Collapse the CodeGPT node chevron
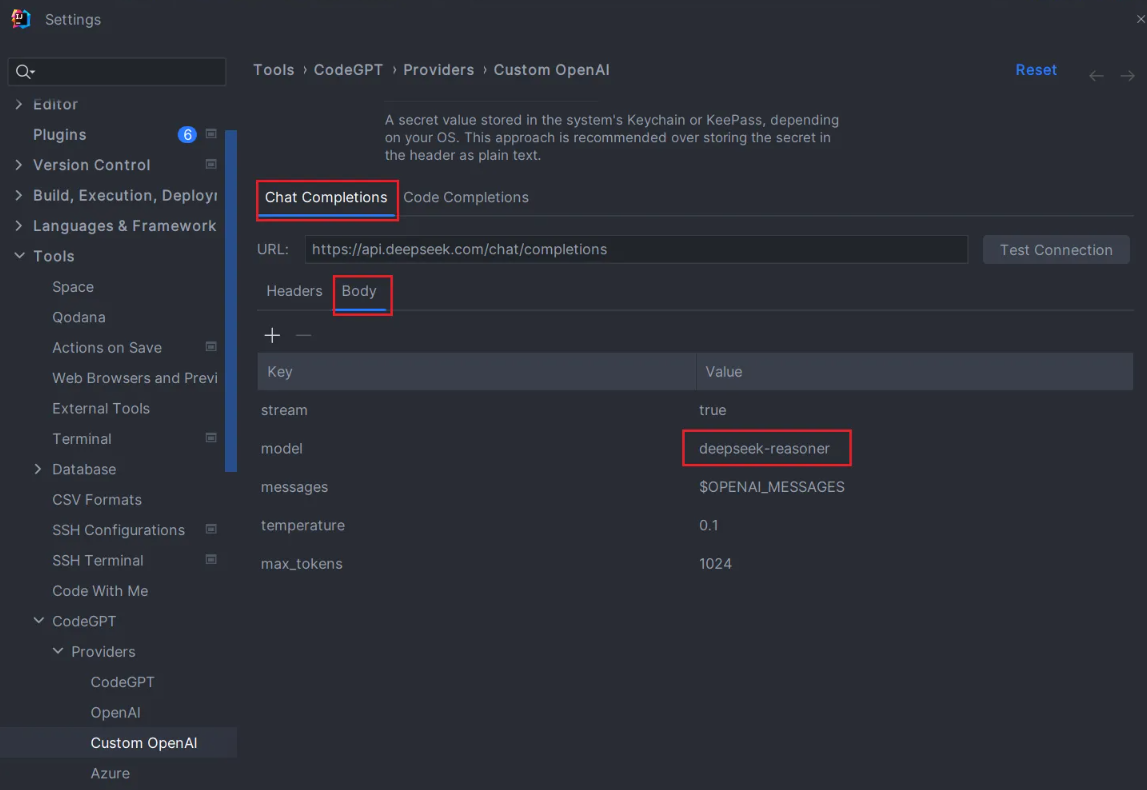Viewport: 1147px width, 790px height. (x=38, y=621)
